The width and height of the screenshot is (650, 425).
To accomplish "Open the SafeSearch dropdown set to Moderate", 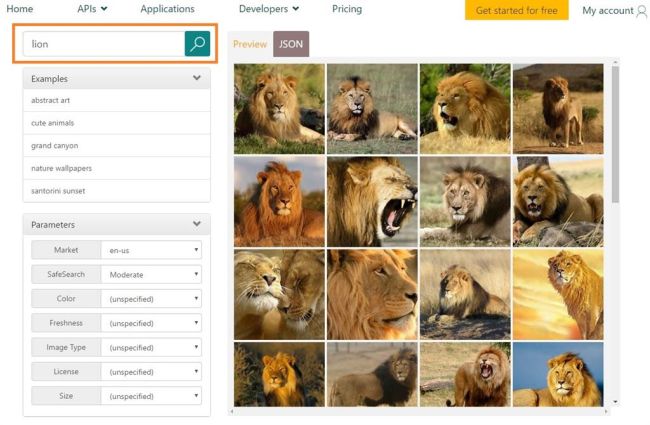I will [151, 274].
